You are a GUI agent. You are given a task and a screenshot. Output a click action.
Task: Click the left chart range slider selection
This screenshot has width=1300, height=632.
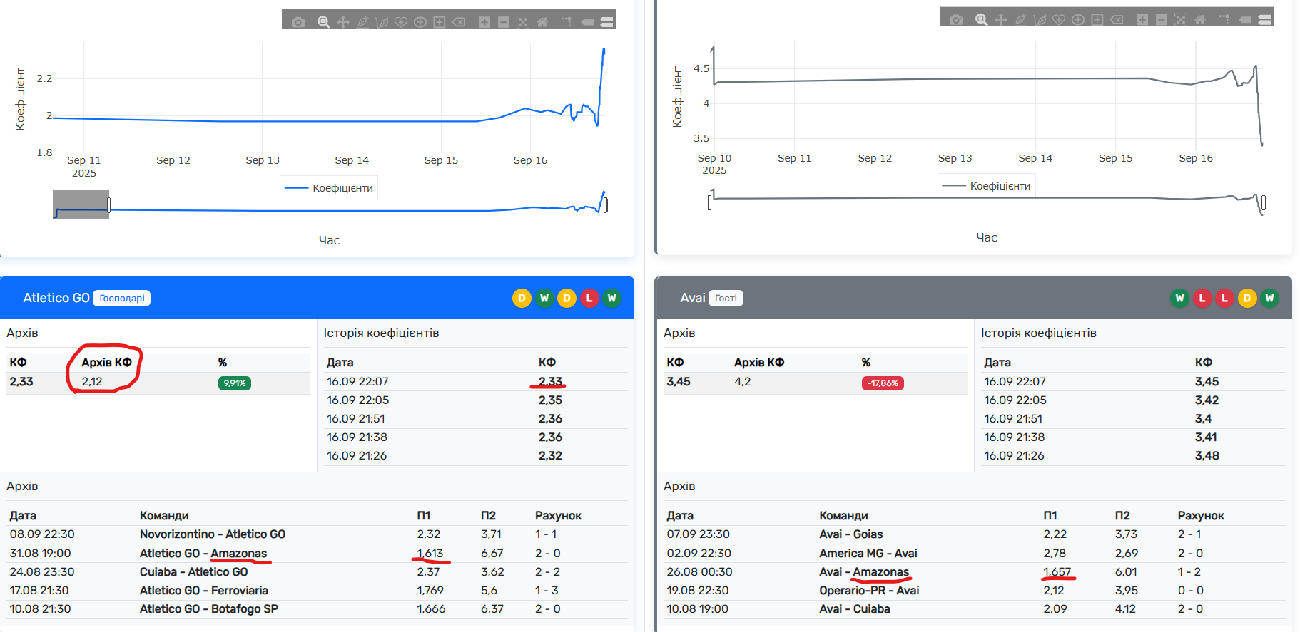coord(81,204)
